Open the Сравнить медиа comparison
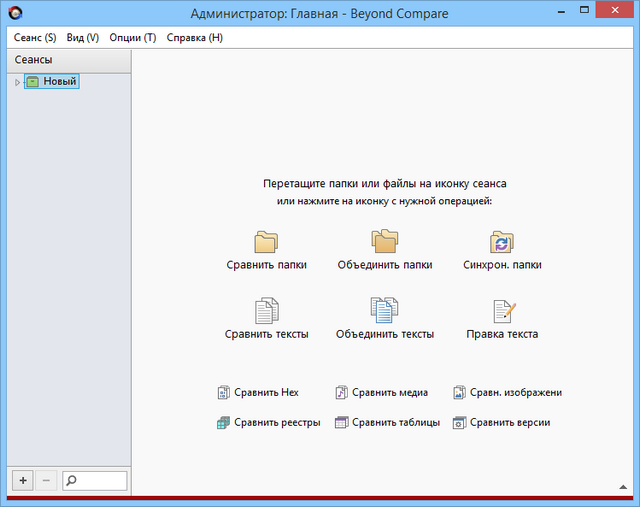The width and height of the screenshot is (640, 507). click(382, 393)
